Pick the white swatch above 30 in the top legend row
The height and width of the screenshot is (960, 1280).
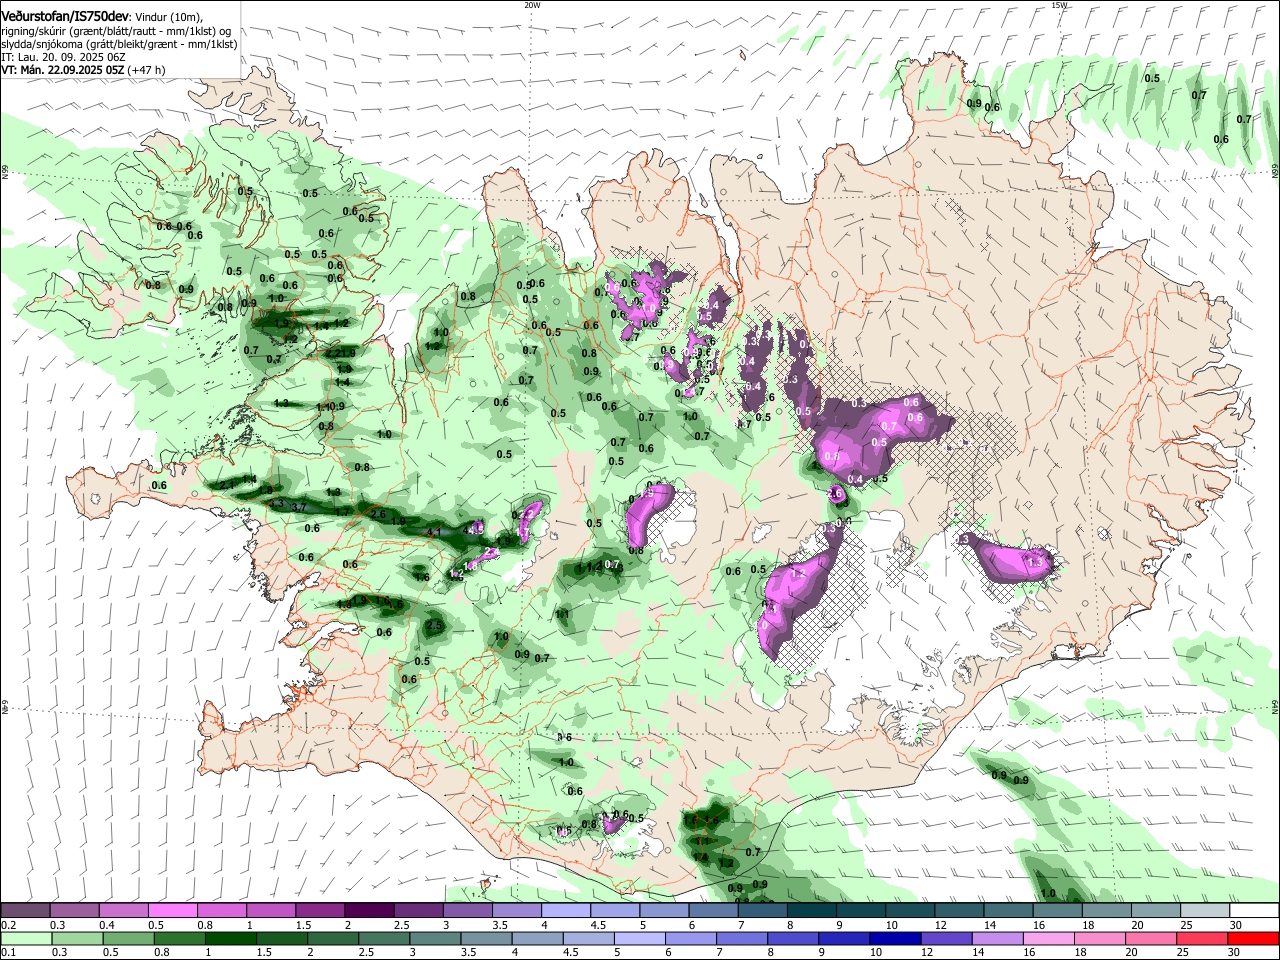pyautogui.click(x=1255, y=910)
